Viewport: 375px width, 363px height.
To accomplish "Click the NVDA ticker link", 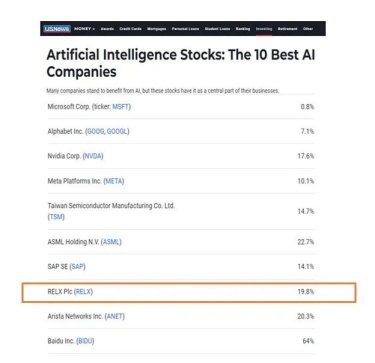I will point(93,156).
